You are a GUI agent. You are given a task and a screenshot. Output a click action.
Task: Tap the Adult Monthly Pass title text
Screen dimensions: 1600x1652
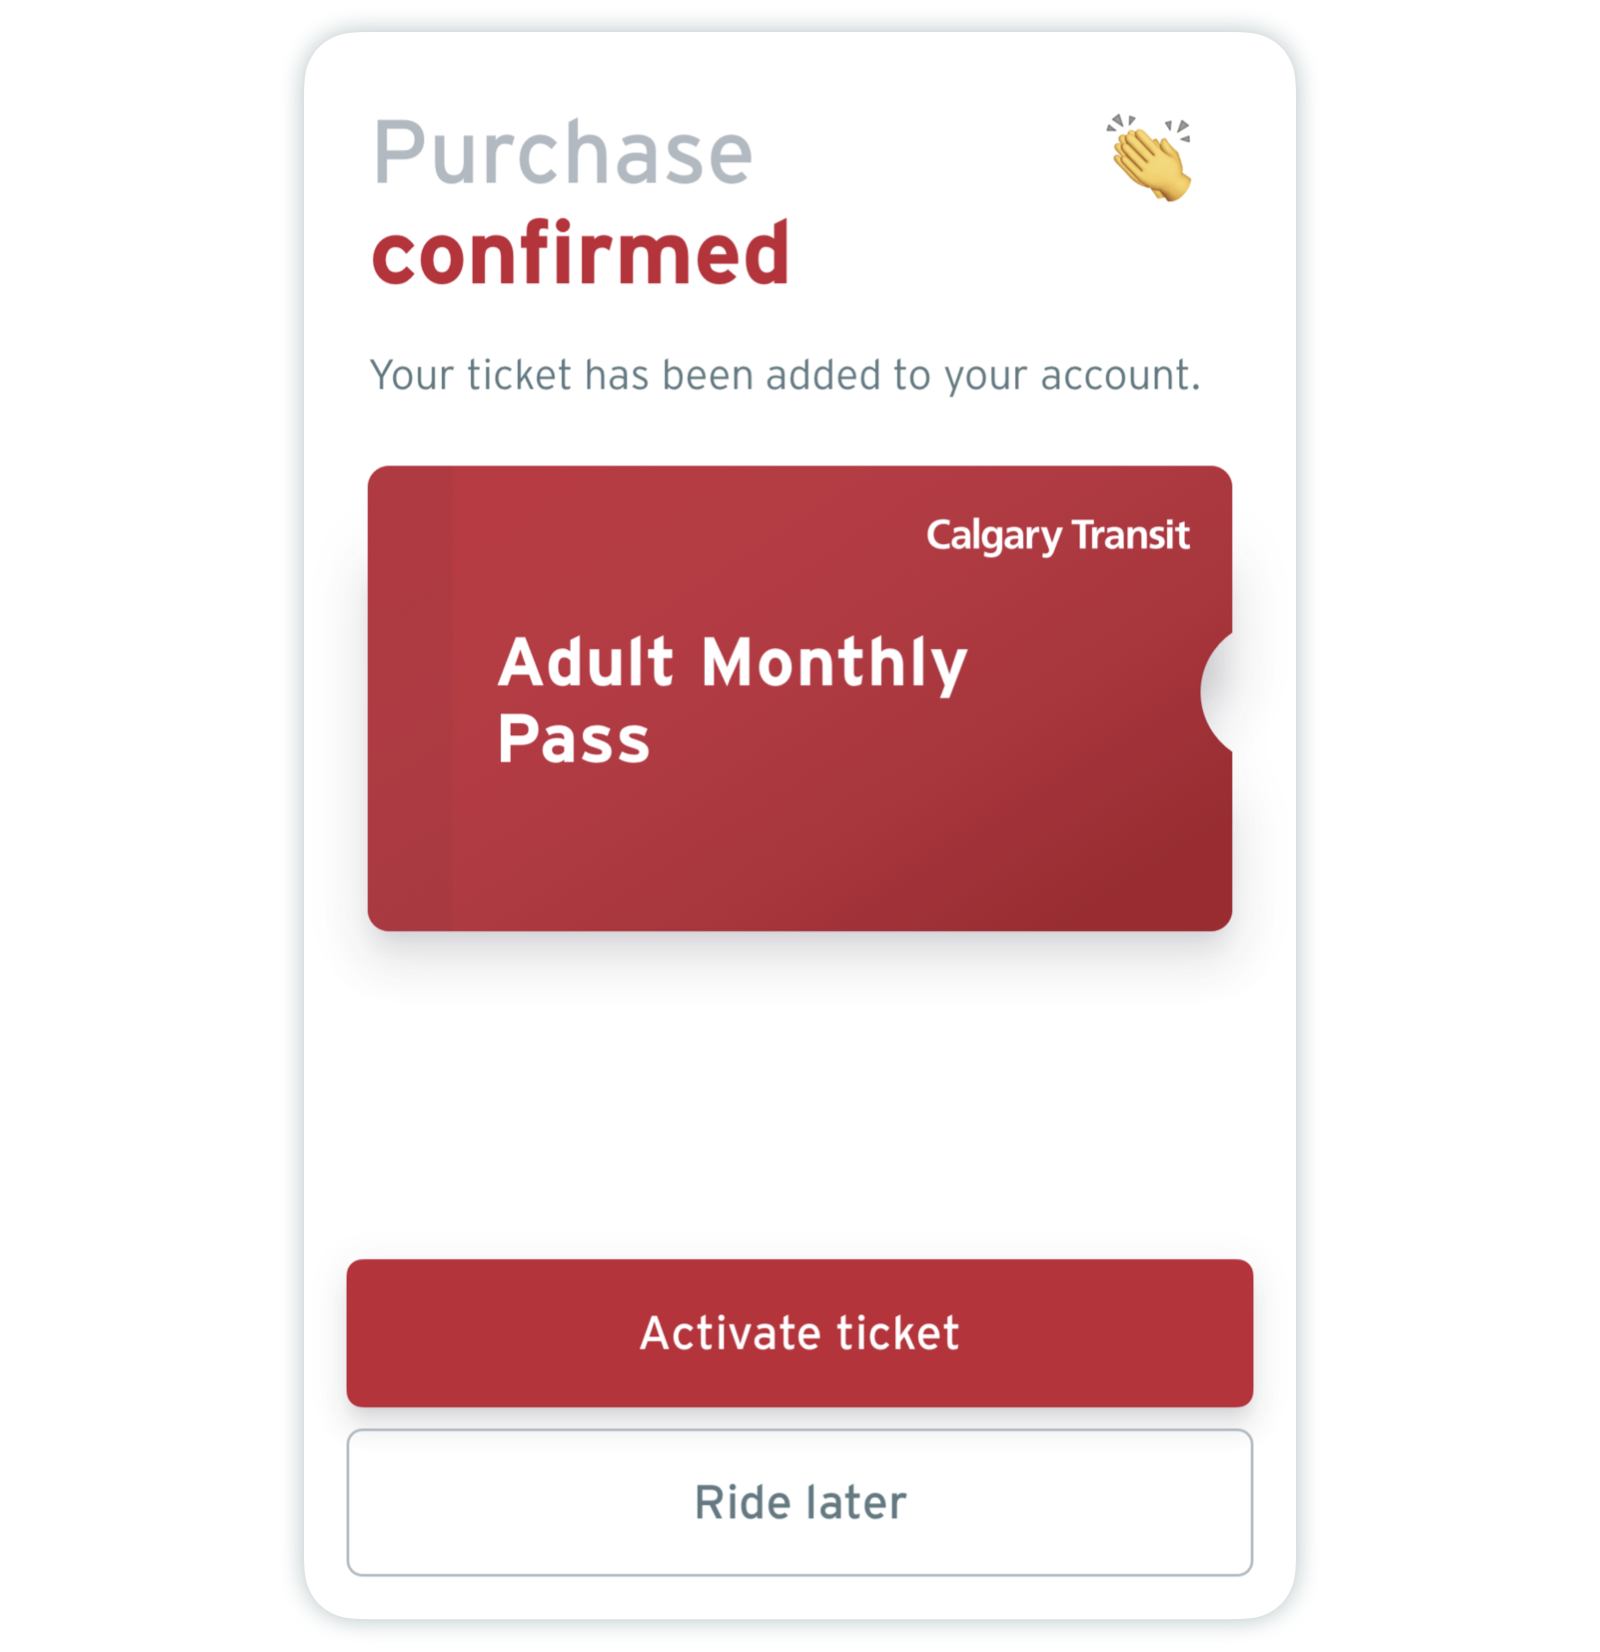733,698
